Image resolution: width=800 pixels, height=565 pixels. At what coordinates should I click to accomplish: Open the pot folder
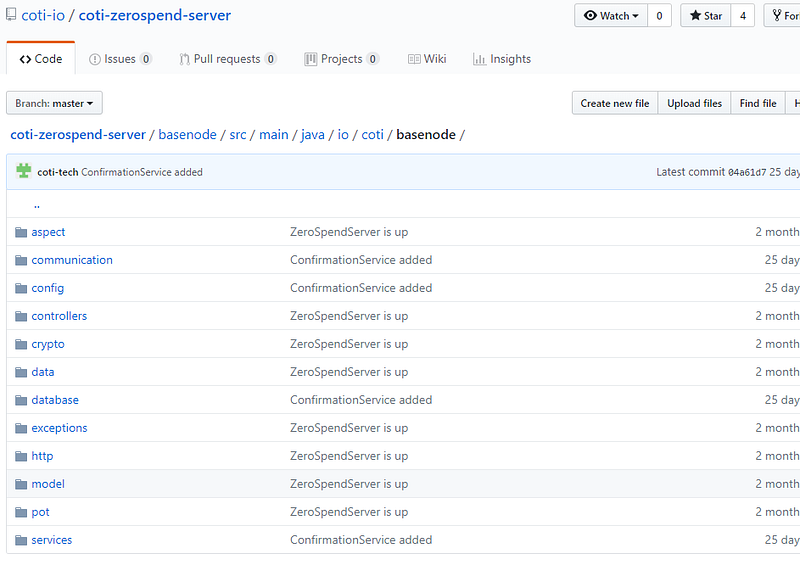point(40,512)
